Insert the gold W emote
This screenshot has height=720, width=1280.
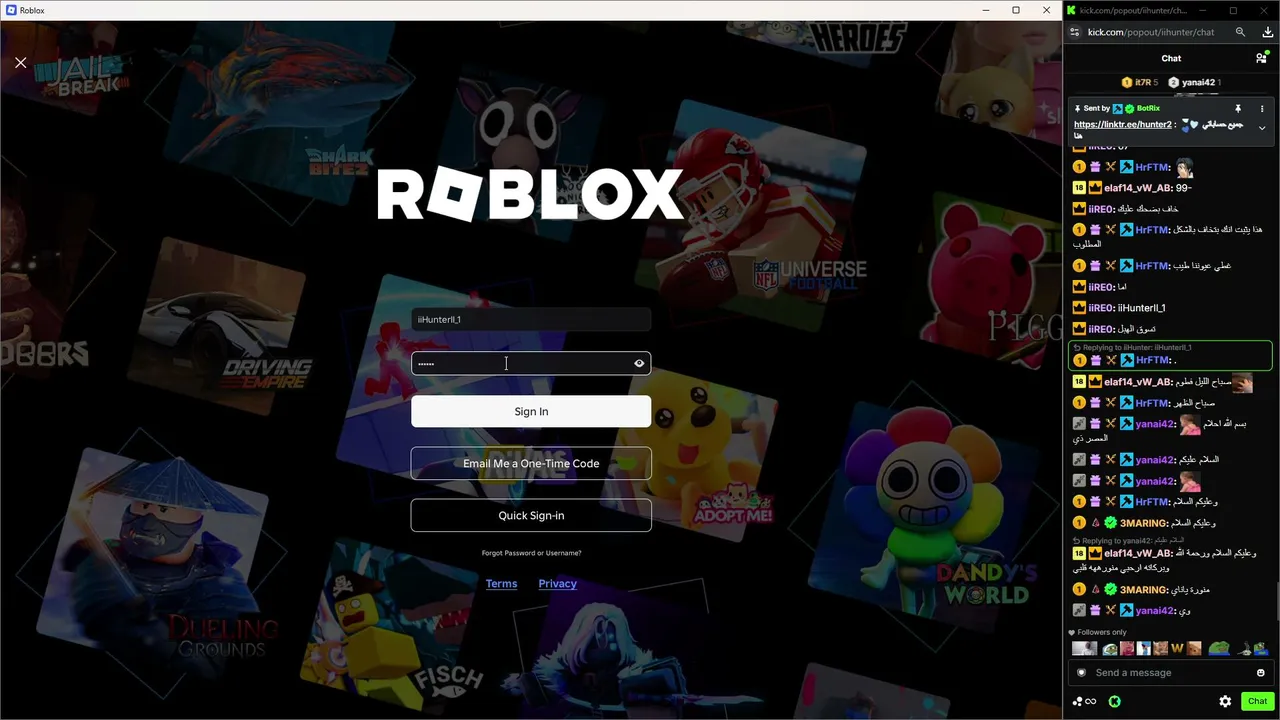click(x=1177, y=649)
